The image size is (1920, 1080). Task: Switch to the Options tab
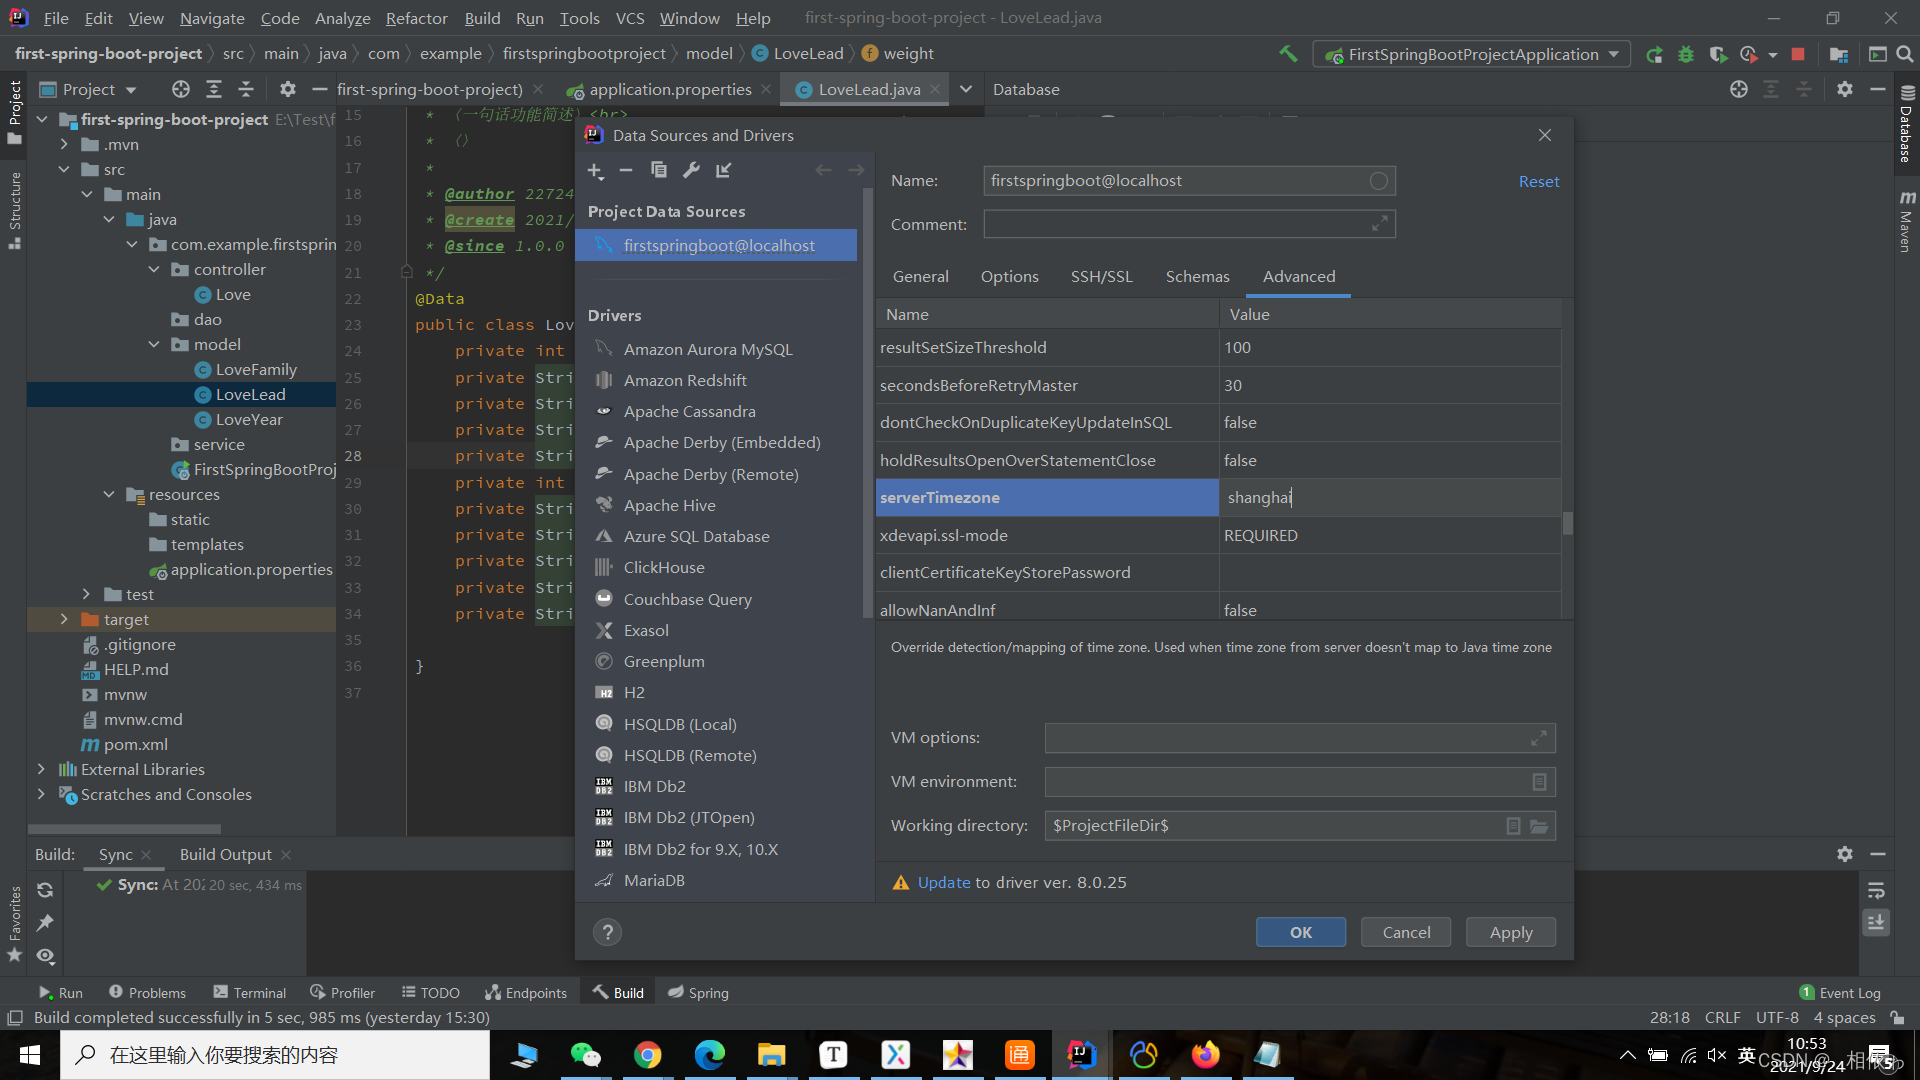[x=1009, y=276]
